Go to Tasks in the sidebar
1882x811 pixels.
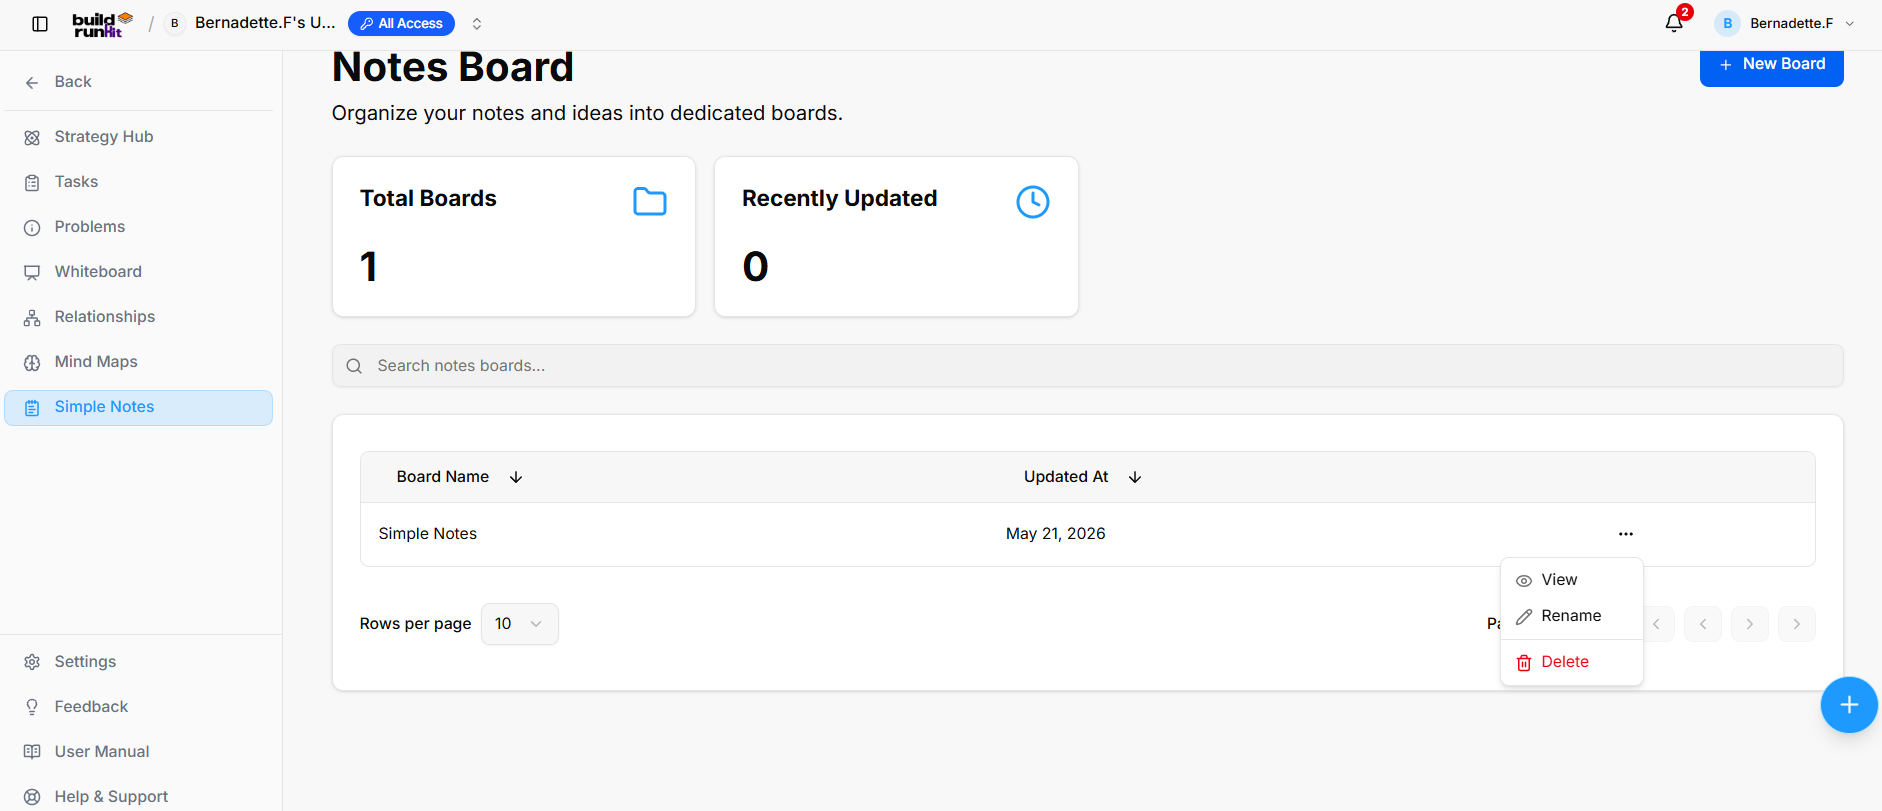point(138,182)
